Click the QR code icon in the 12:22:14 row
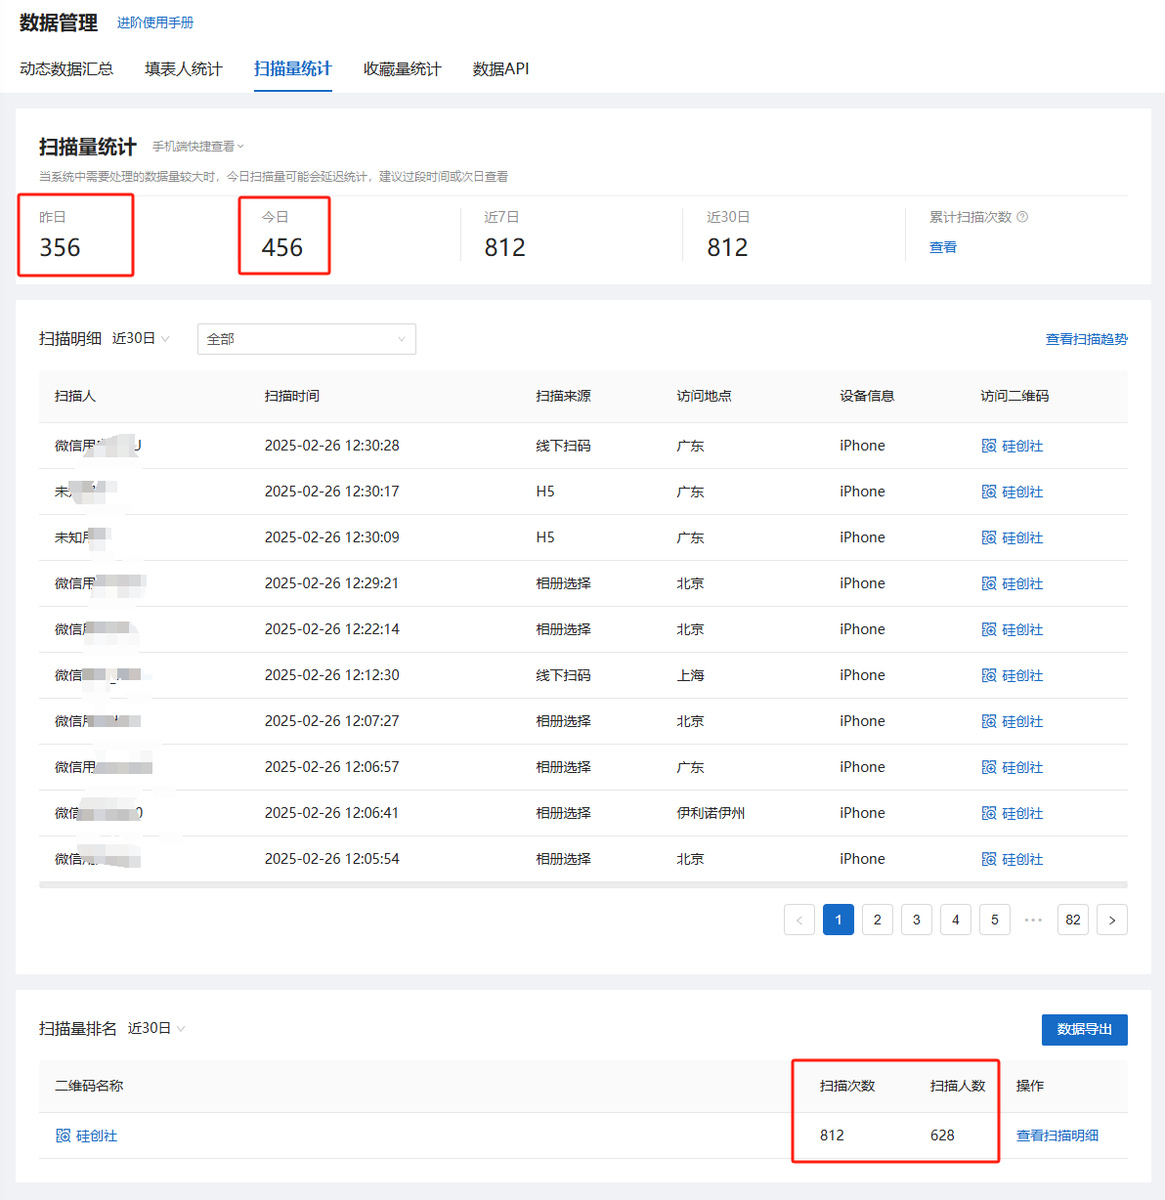This screenshot has height=1200, width=1165. (x=989, y=630)
